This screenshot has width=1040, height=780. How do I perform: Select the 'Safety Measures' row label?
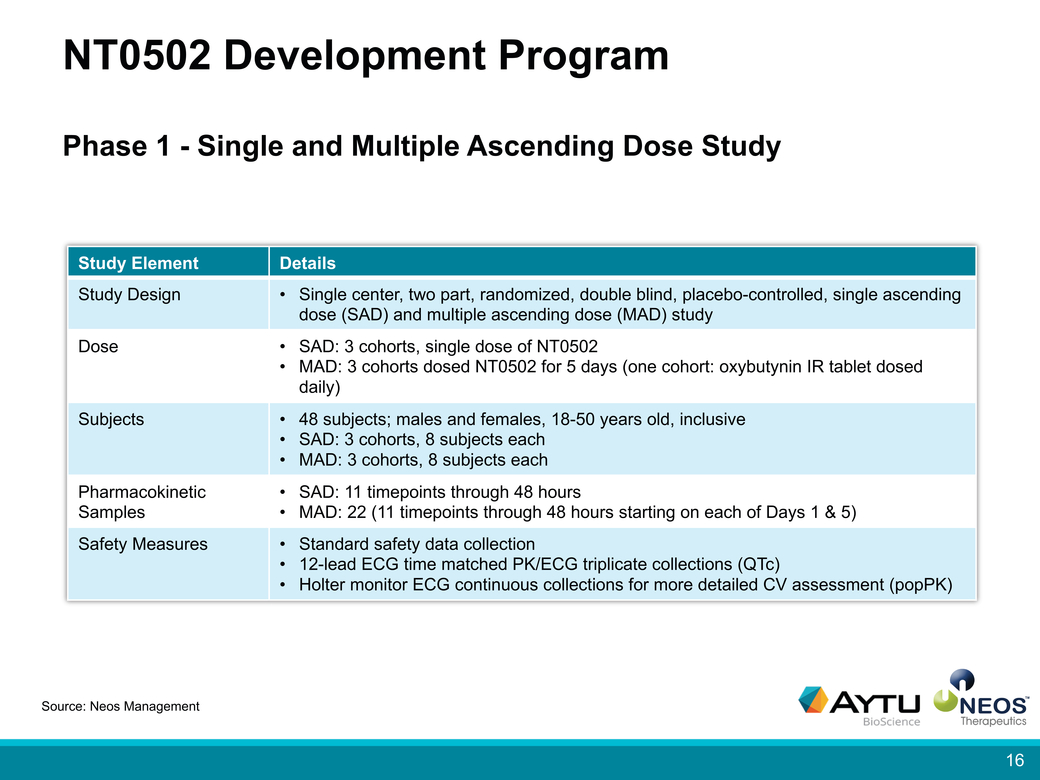click(143, 544)
